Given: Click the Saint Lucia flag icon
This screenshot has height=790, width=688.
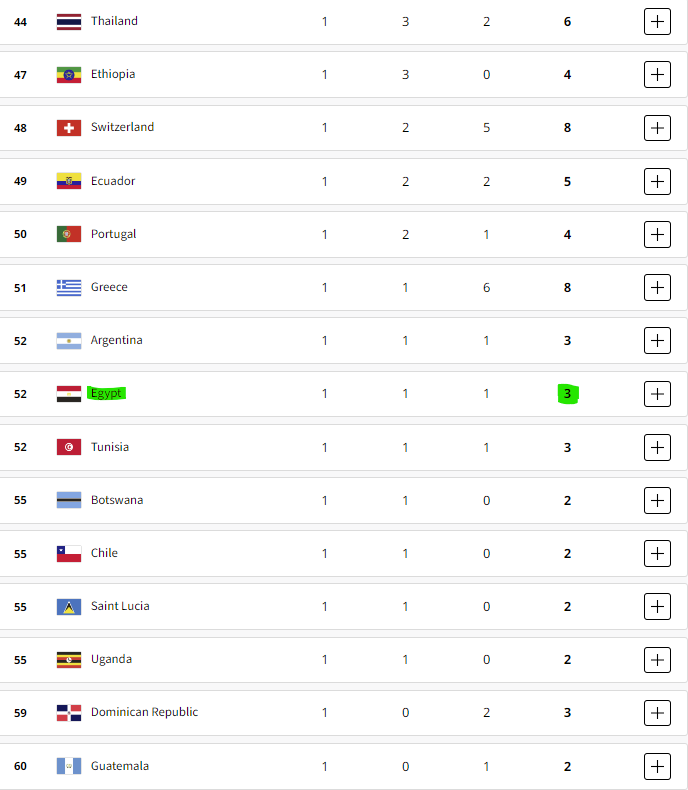Looking at the screenshot, I should click(69, 606).
